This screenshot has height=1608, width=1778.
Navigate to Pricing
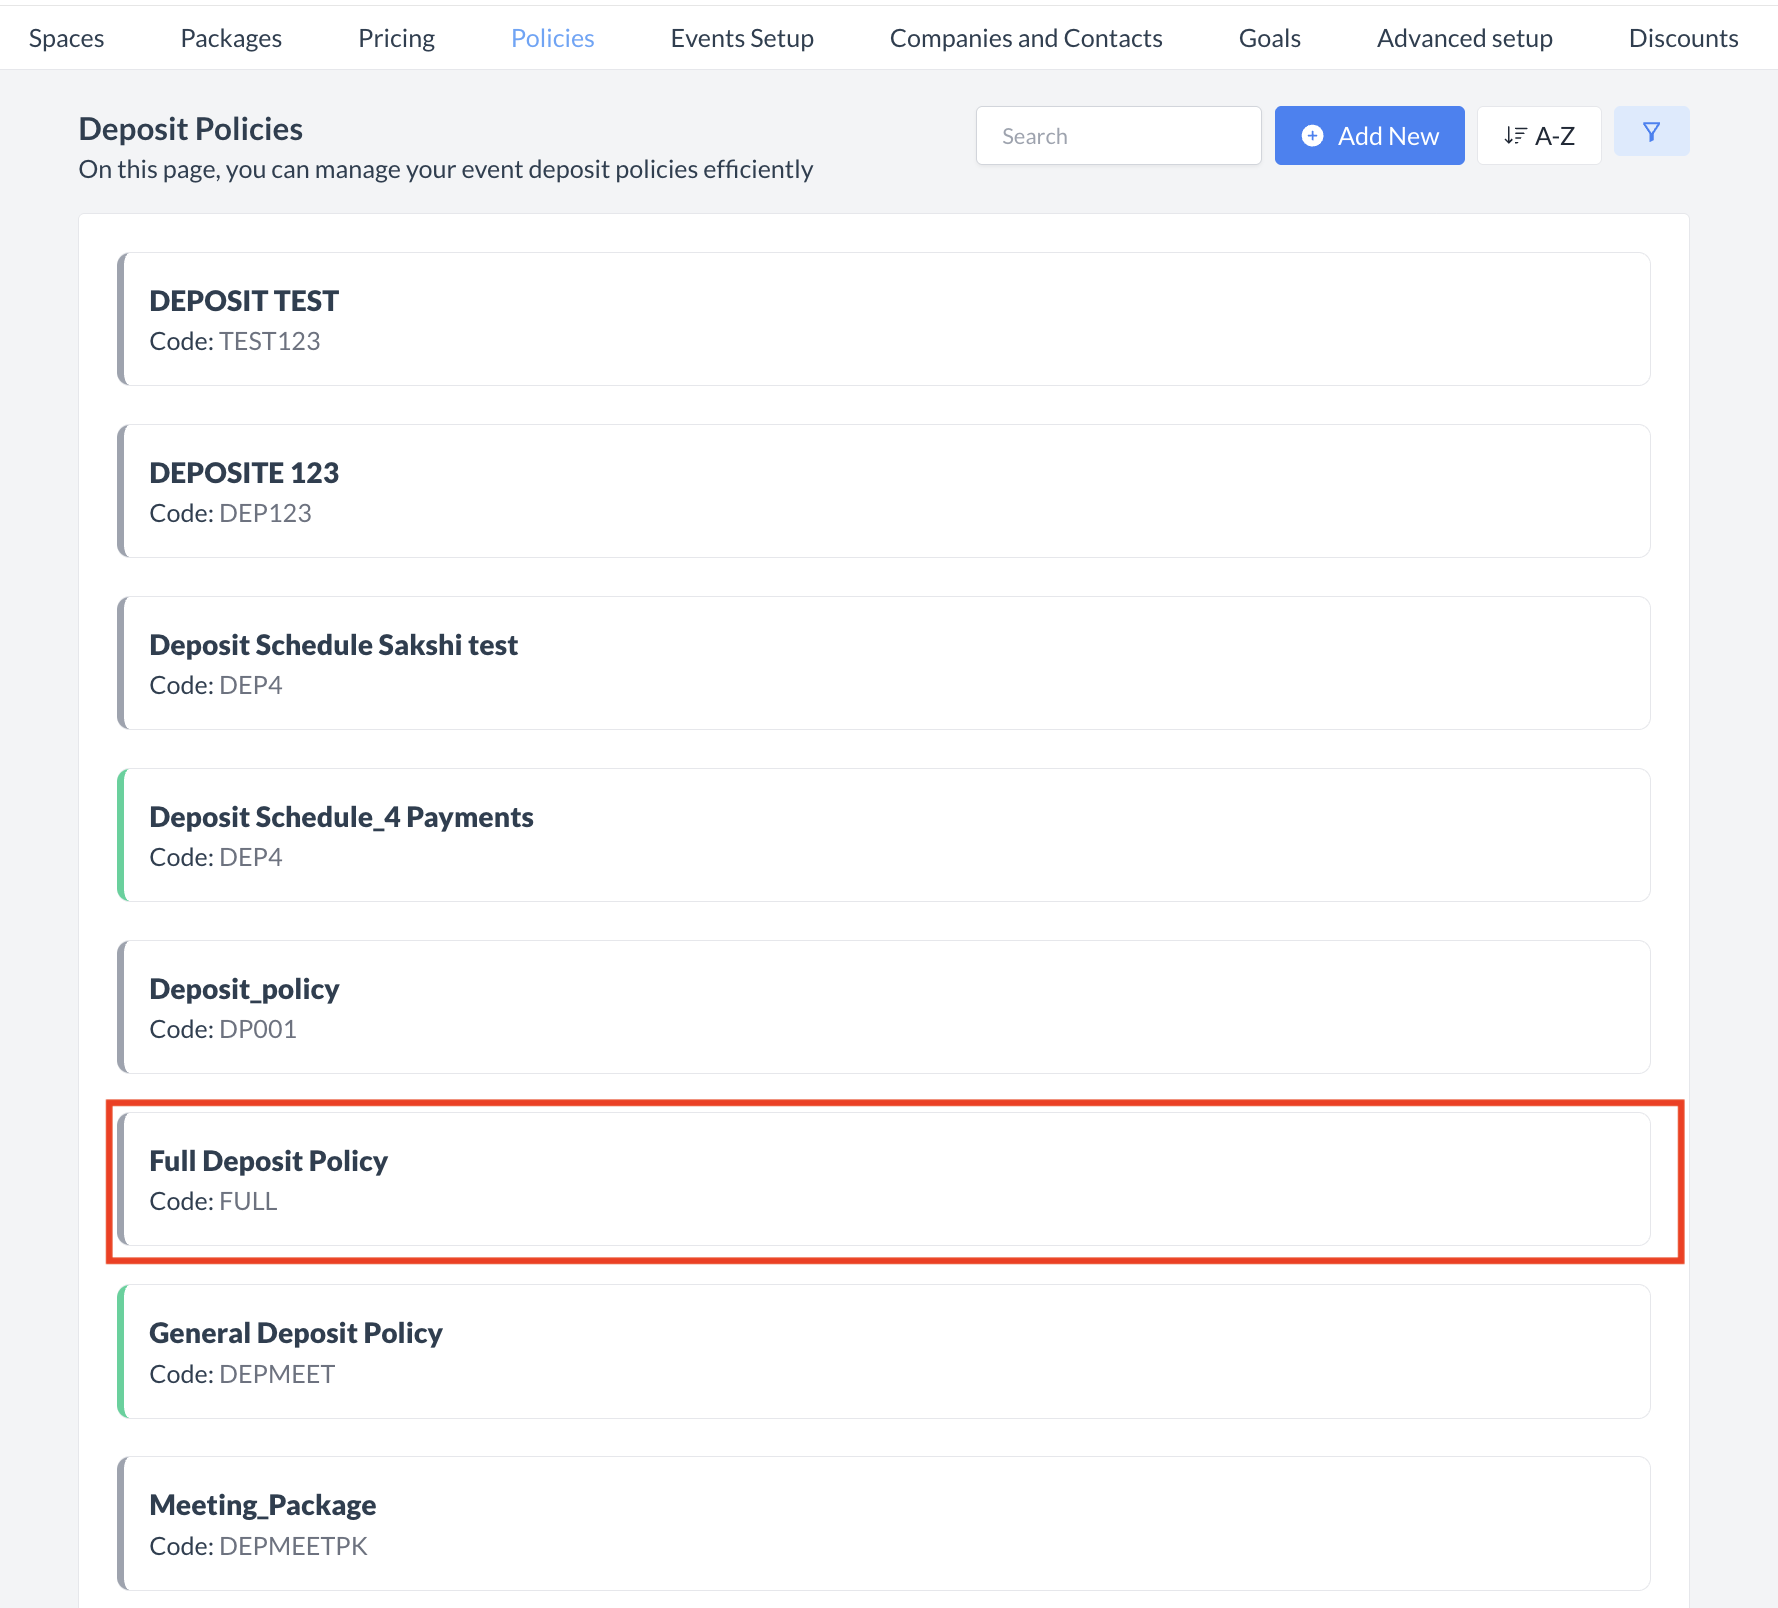click(396, 37)
